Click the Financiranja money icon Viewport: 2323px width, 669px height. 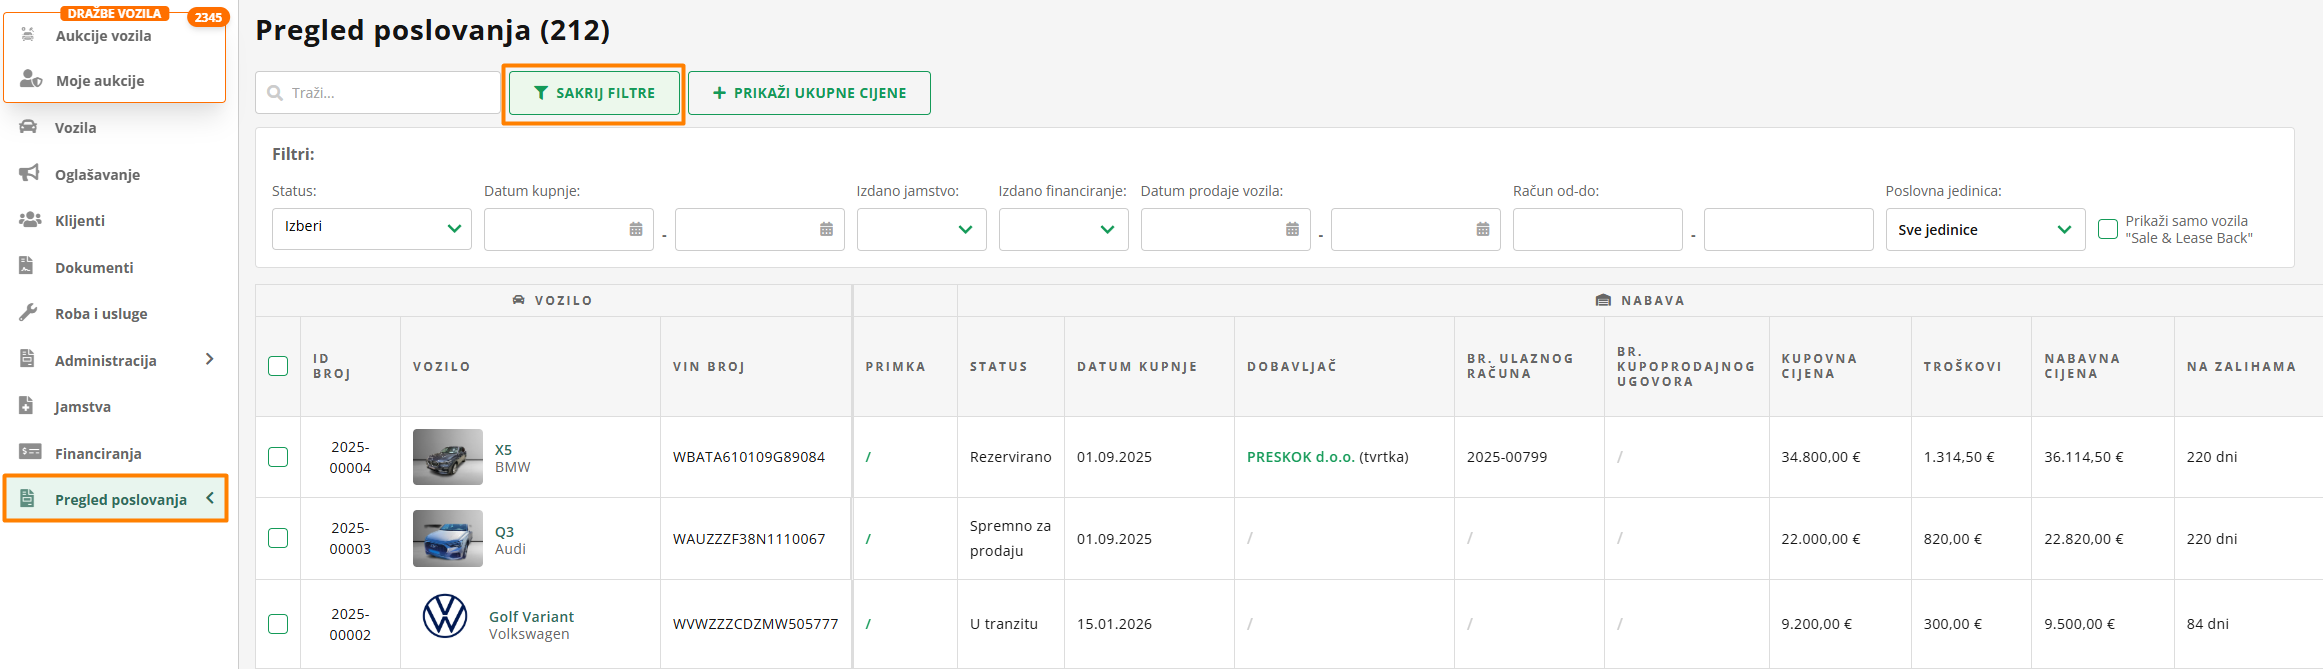point(29,452)
